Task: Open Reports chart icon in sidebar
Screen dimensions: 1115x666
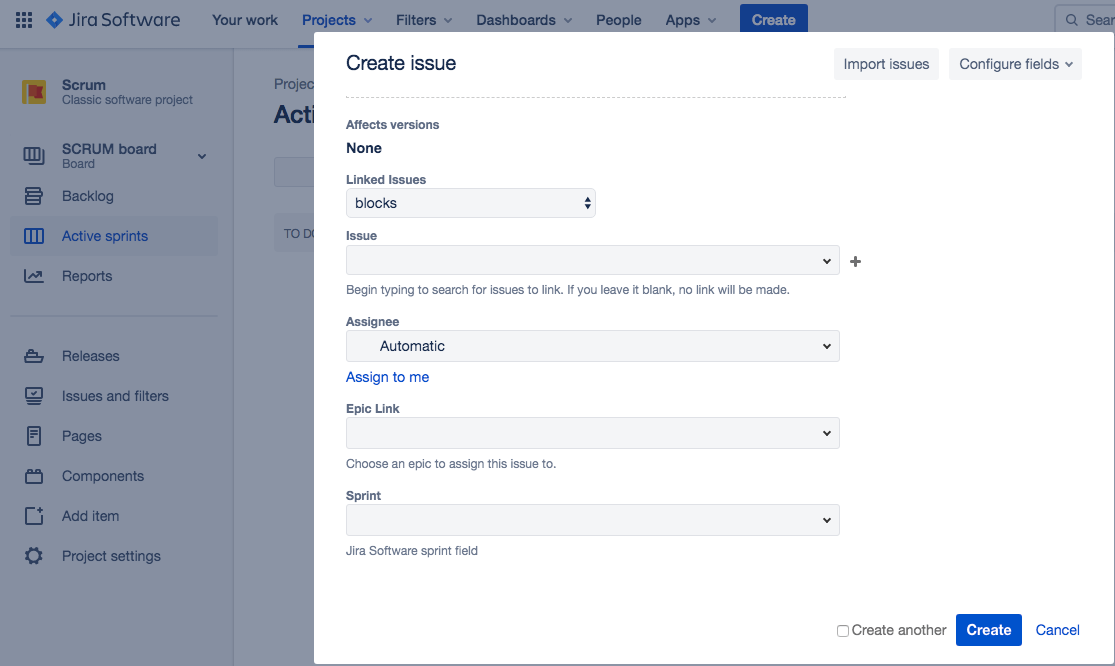Action: (x=34, y=276)
